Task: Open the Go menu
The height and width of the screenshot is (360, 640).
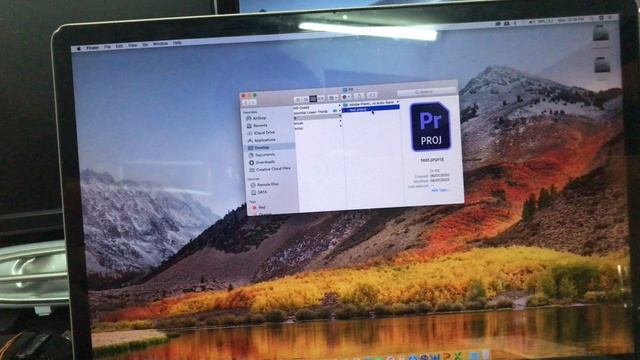Action: pos(145,44)
